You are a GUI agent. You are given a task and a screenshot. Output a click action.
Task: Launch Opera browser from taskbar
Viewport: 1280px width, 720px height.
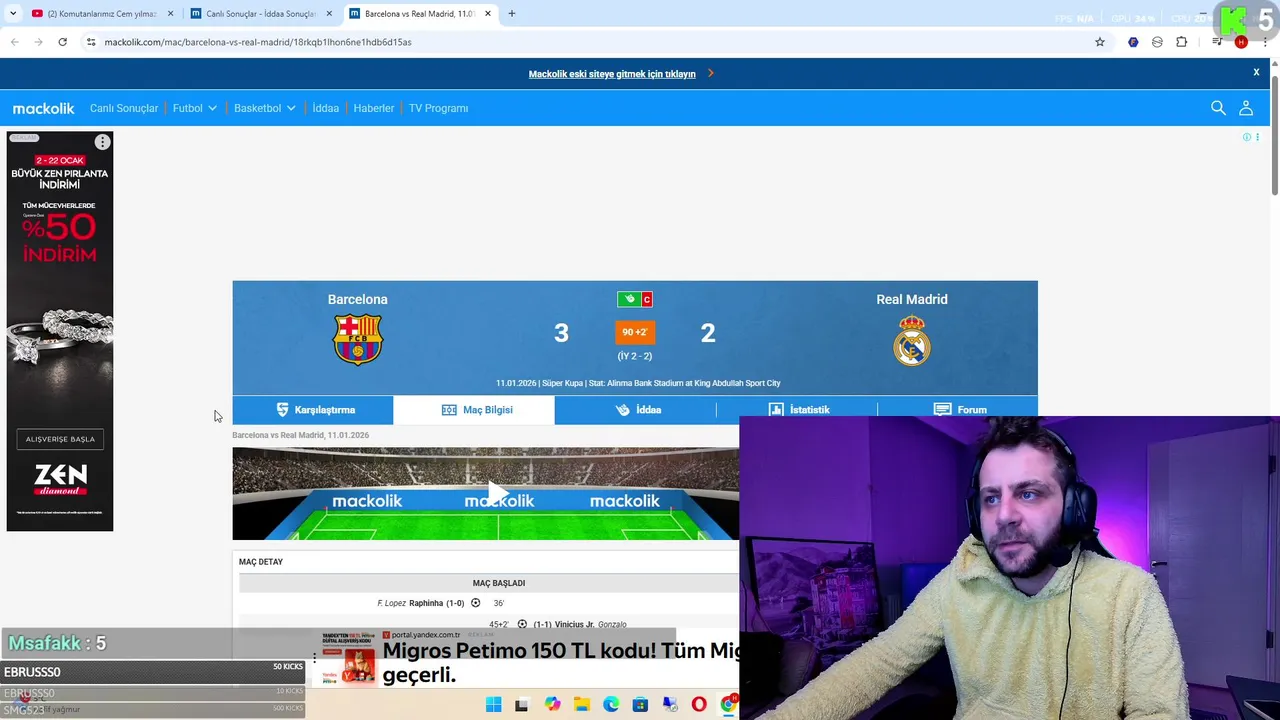(x=699, y=705)
